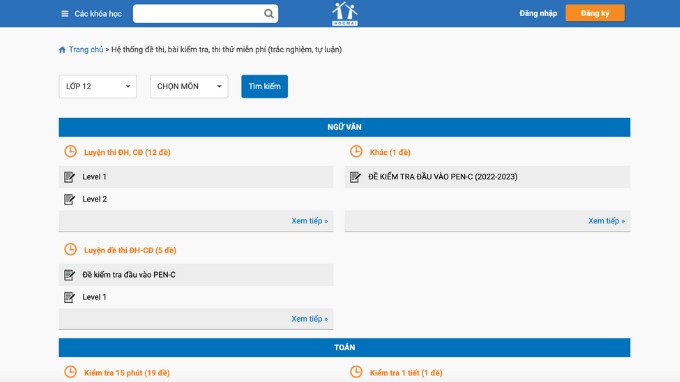Click clock icon next to Khác (1 đề)
Image resolution: width=680 pixels, height=382 pixels.
tap(356, 151)
